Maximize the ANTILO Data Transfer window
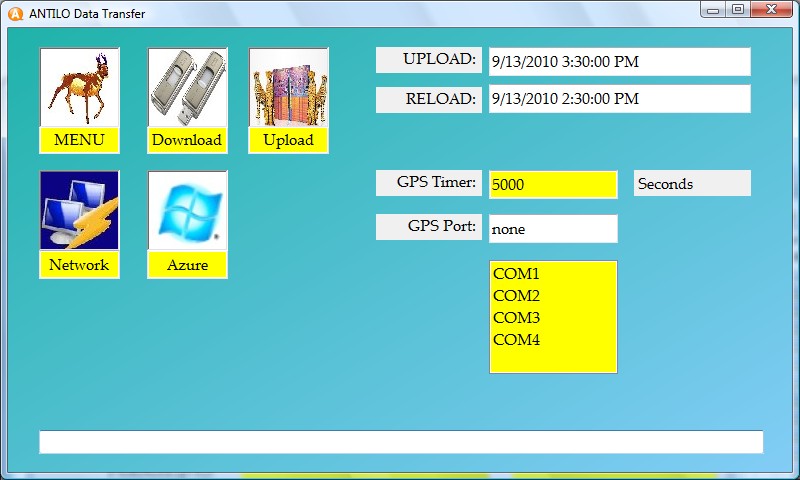The height and width of the screenshot is (480, 800). (738, 9)
